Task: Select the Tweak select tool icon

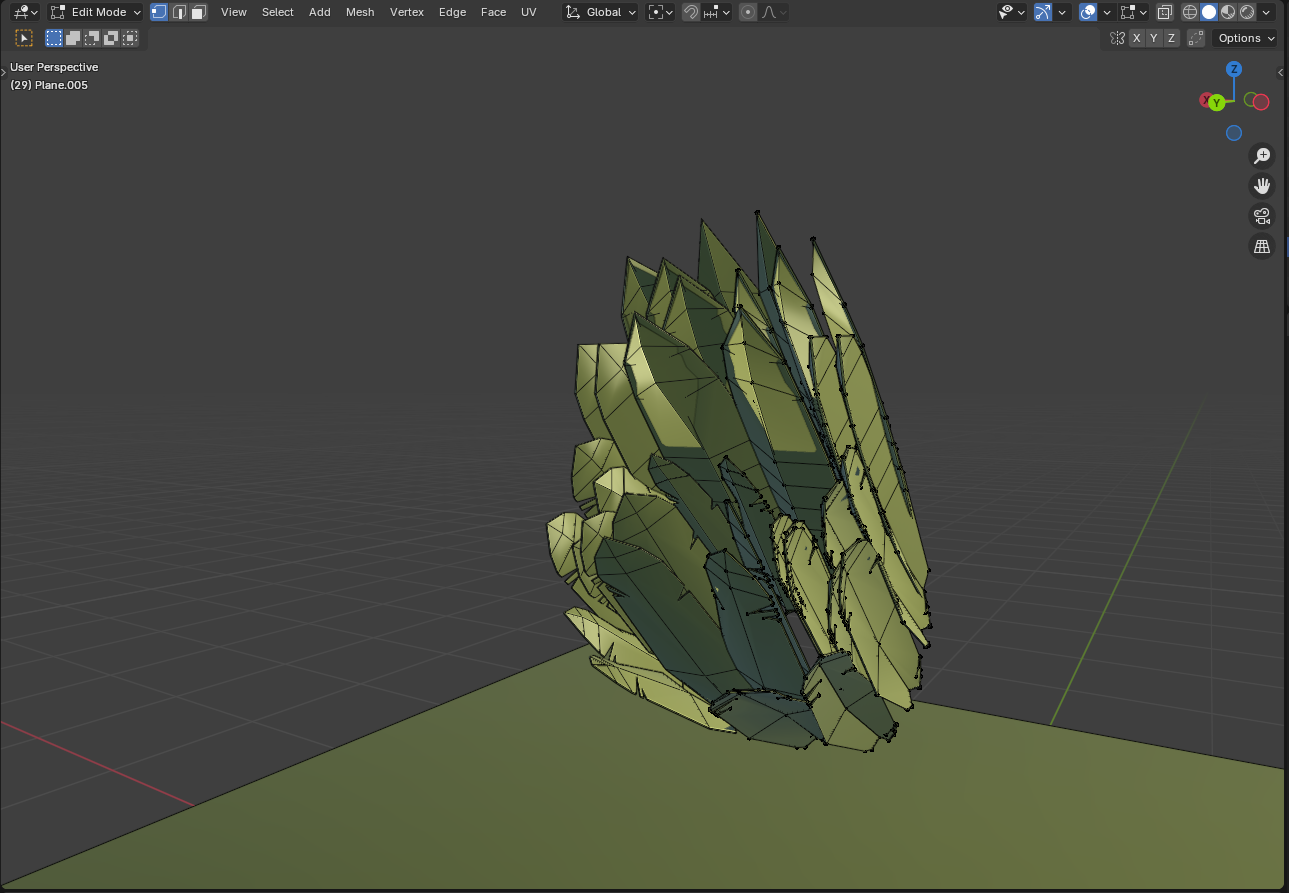Action: click(24, 38)
